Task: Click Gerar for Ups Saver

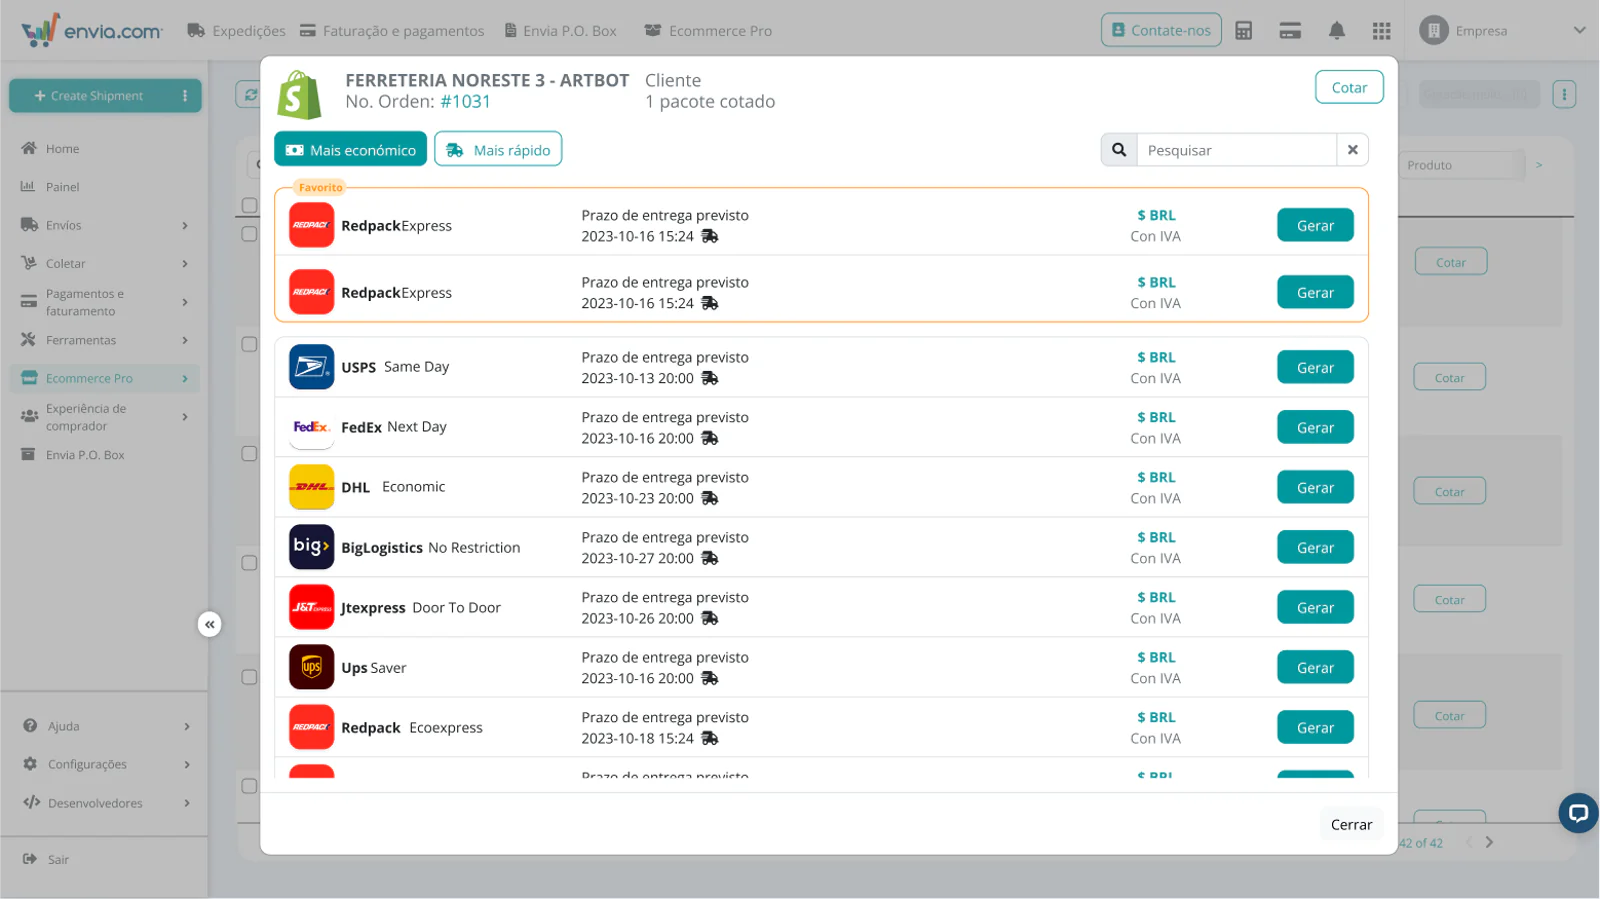Action: click(x=1315, y=667)
